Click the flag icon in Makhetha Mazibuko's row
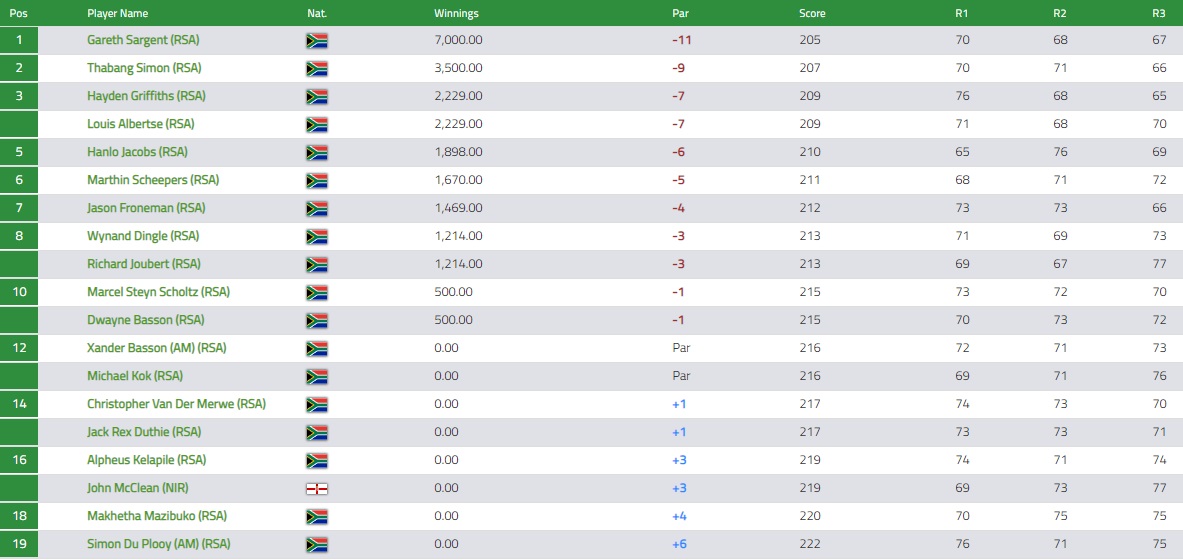 [x=317, y=516]
